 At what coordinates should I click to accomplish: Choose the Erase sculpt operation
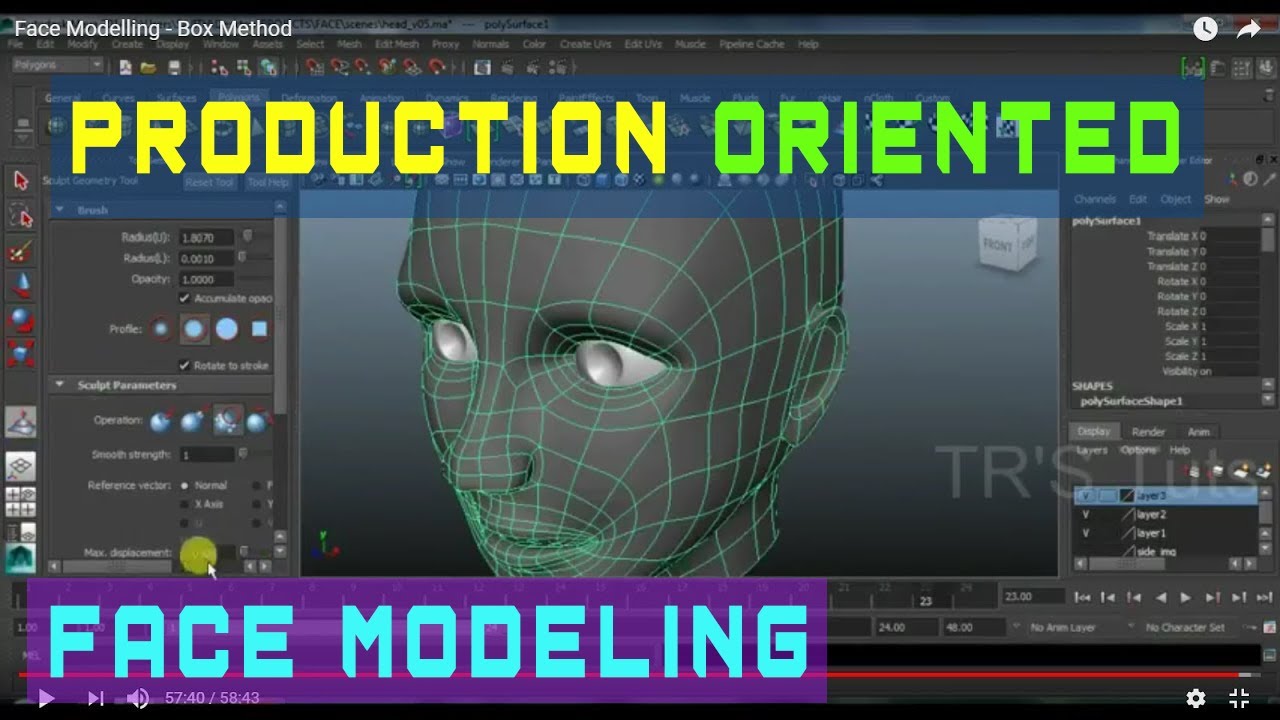[x=258, y=422]
